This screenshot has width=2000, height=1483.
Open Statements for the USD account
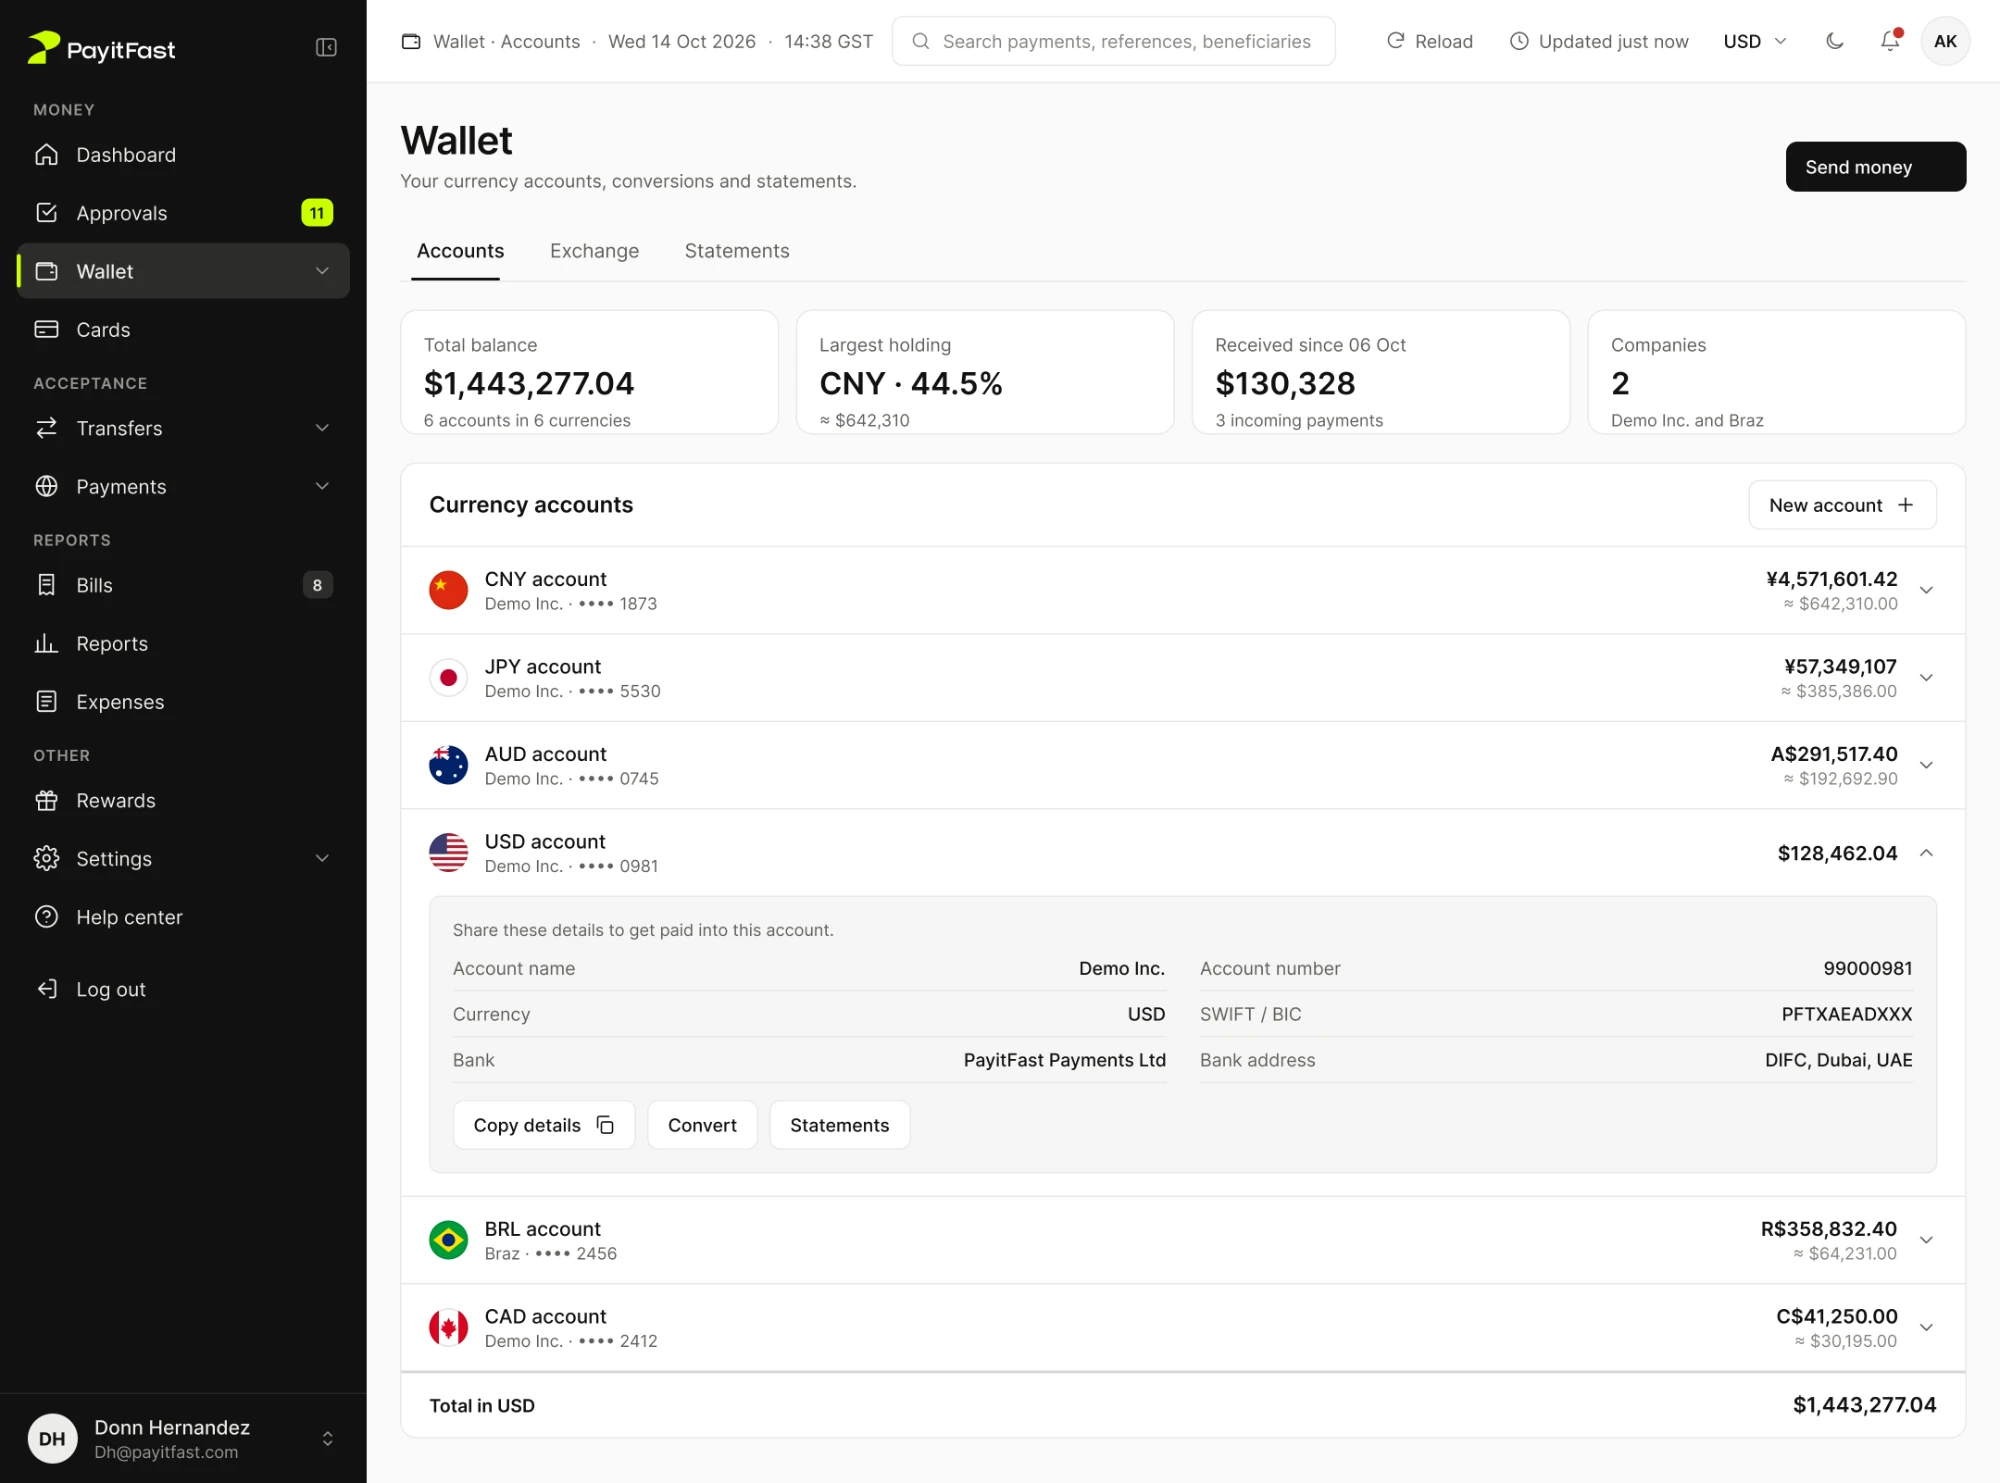(x=839, y=1125)
